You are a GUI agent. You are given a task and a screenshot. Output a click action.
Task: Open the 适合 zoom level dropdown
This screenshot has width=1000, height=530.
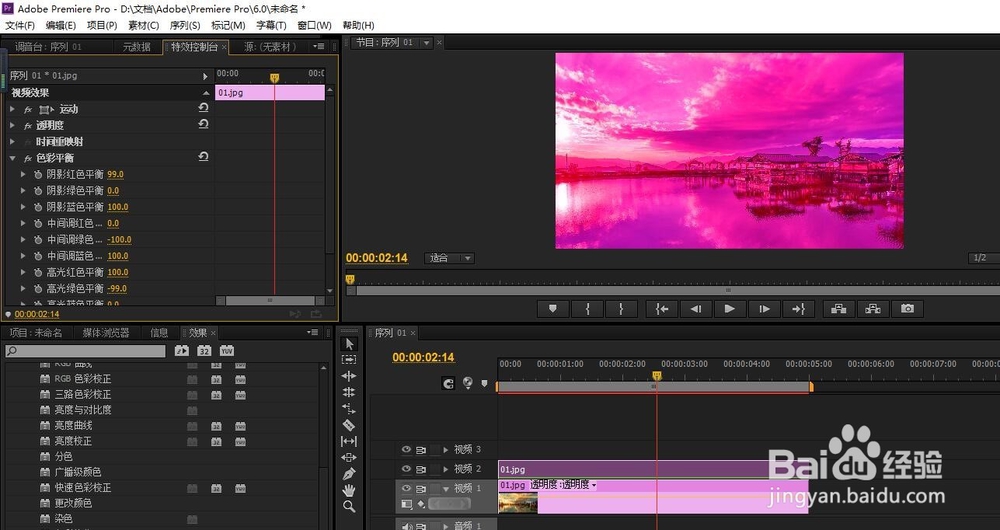click(450, 258)
